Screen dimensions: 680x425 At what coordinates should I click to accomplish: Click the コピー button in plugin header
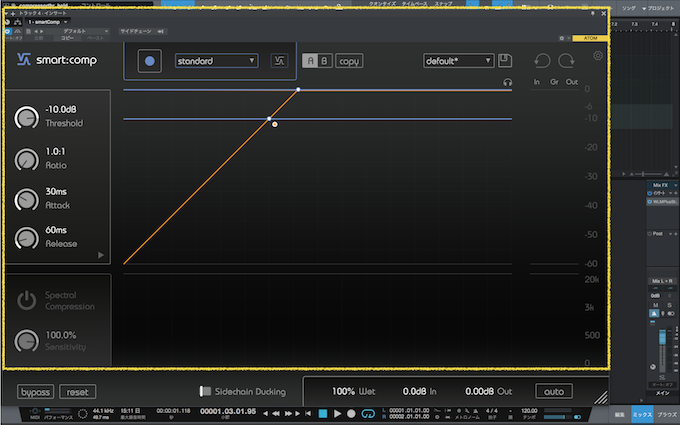coord(67,38)
